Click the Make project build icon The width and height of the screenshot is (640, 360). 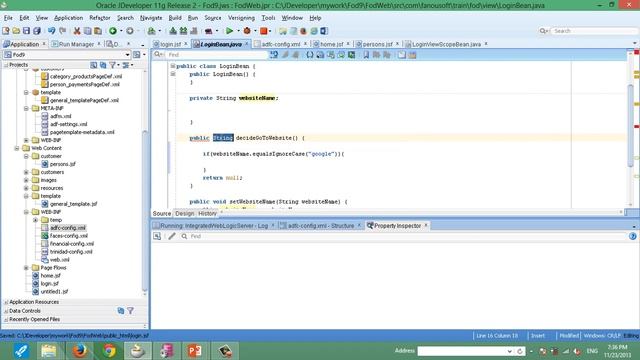173,31
